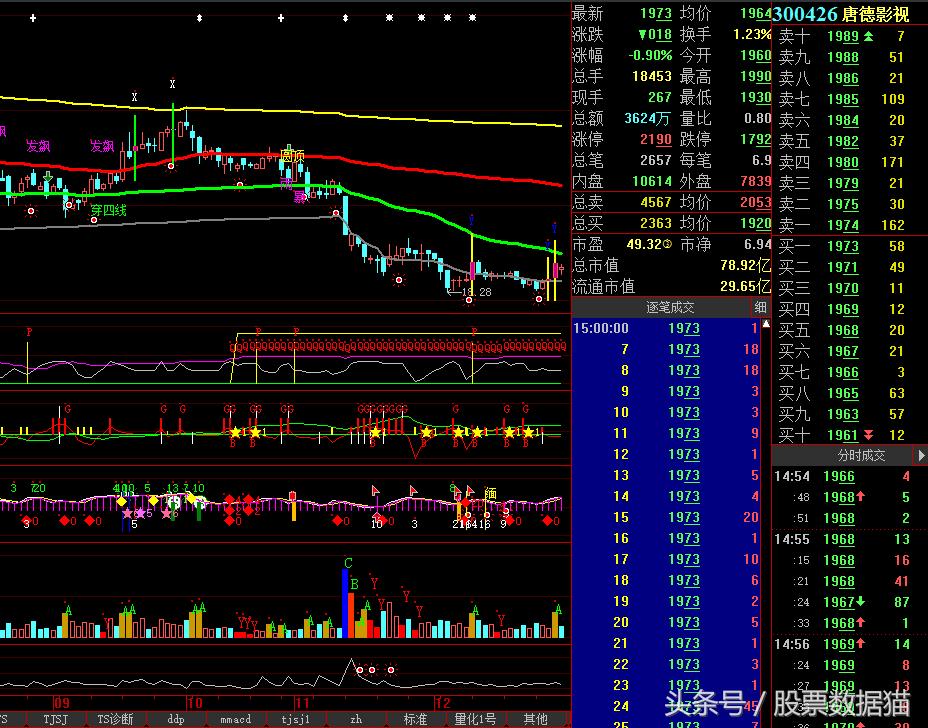
Task: Click the green up arrow at 卖十
Action: pyautogui.click(x=868, y=36)
